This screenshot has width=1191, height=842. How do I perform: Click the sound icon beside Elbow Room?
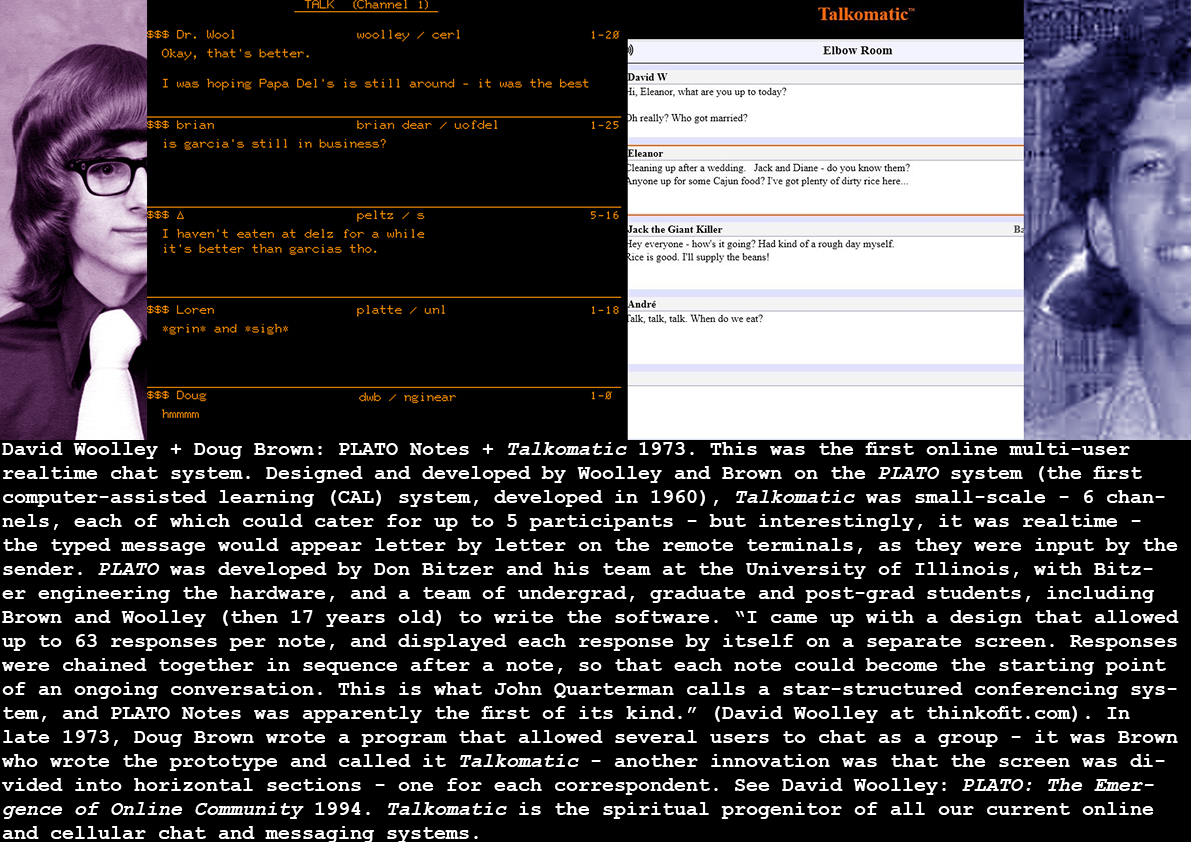coord(630,51)
